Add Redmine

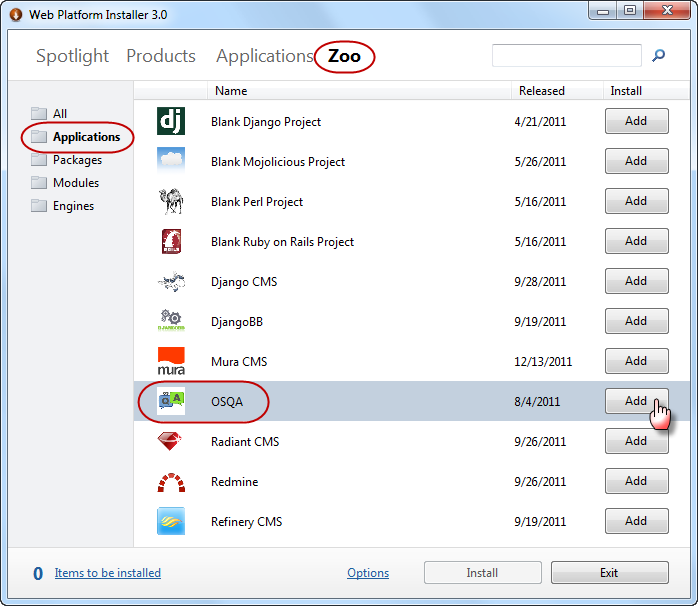coord(637,481)
